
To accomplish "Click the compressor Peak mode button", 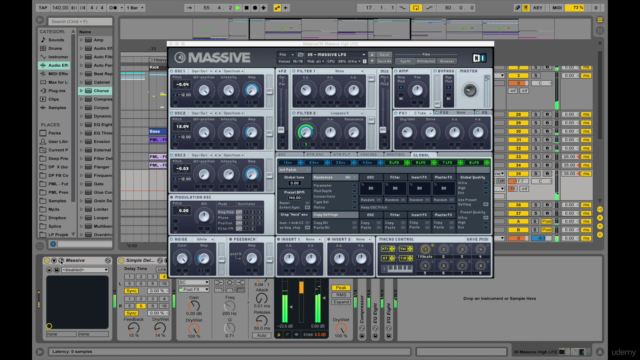I will coord(340,288).
